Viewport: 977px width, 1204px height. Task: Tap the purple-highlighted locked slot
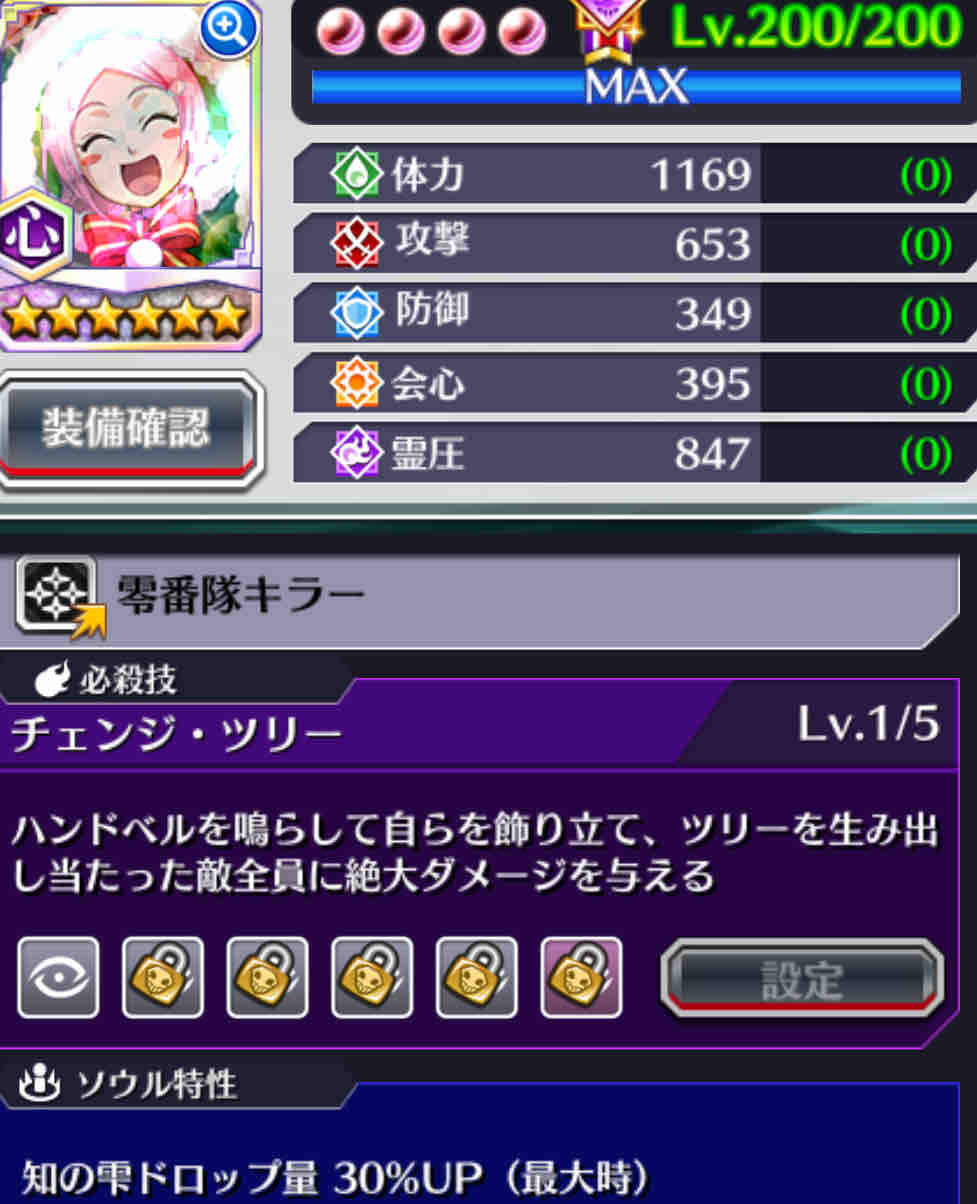[x=581, y=977]
